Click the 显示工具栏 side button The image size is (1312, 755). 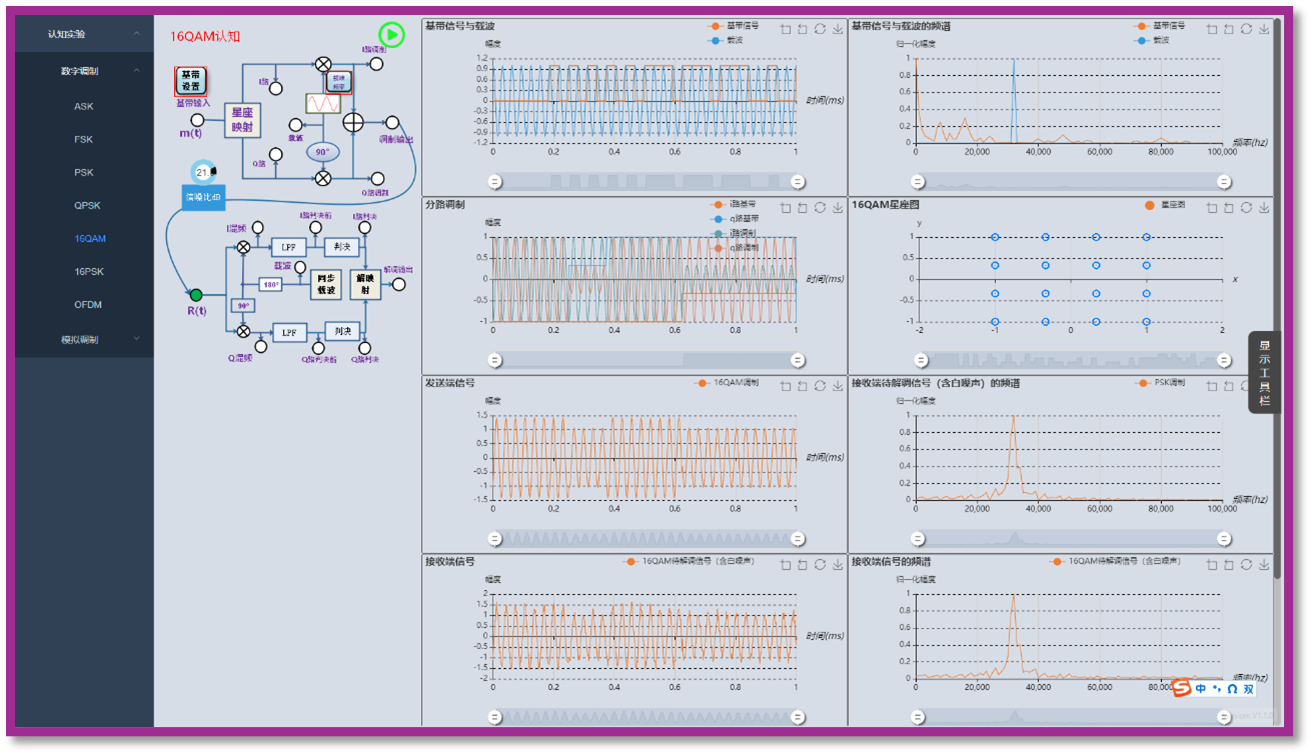tap(1264, 372)
